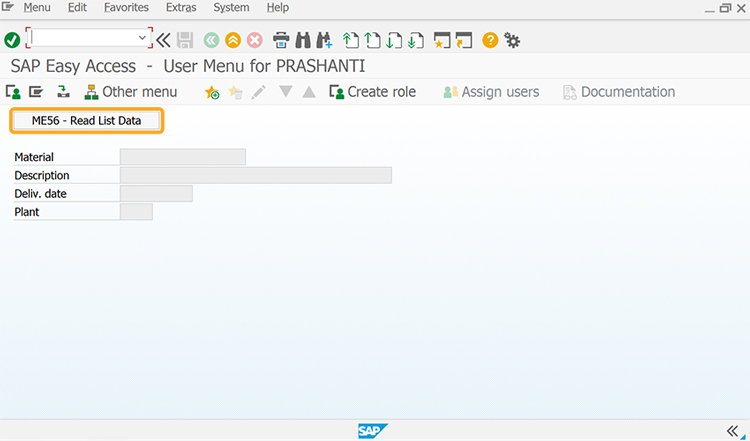Collapse the command field with double chevron
The height and width of the screenshot is (441, 750).
tap(163, 40)
